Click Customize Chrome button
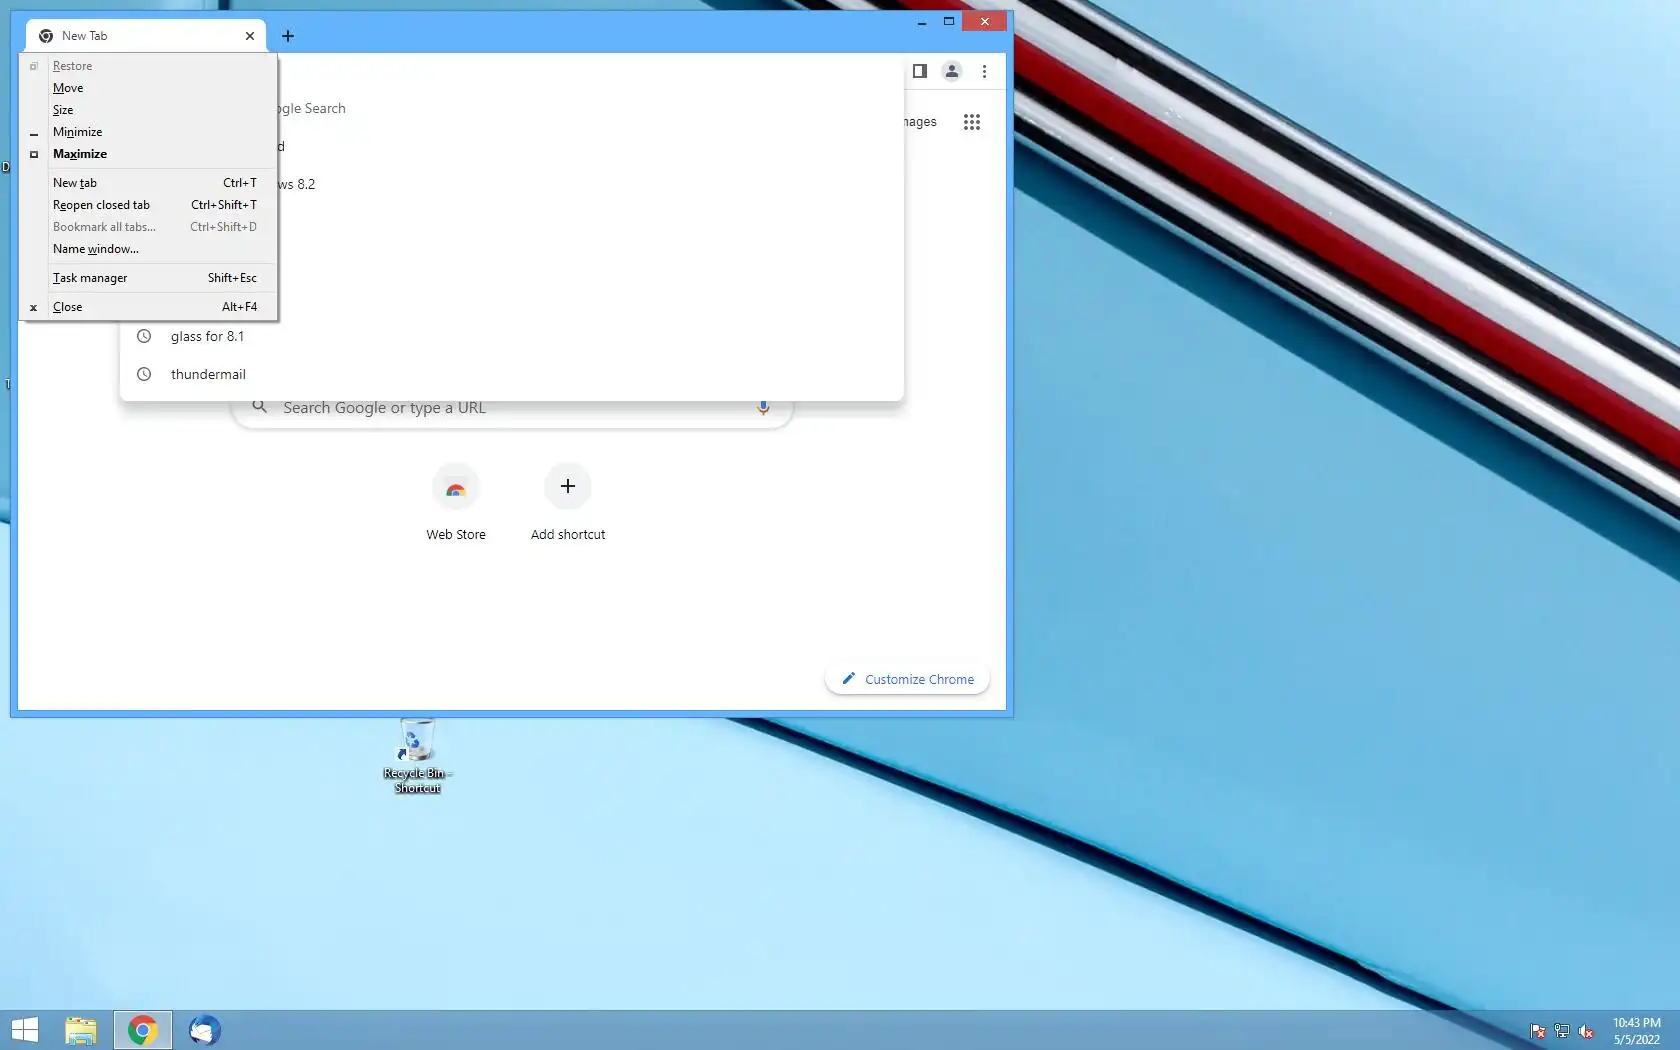The height and width of the screenshot is (1050, 1680). [907, 679]
